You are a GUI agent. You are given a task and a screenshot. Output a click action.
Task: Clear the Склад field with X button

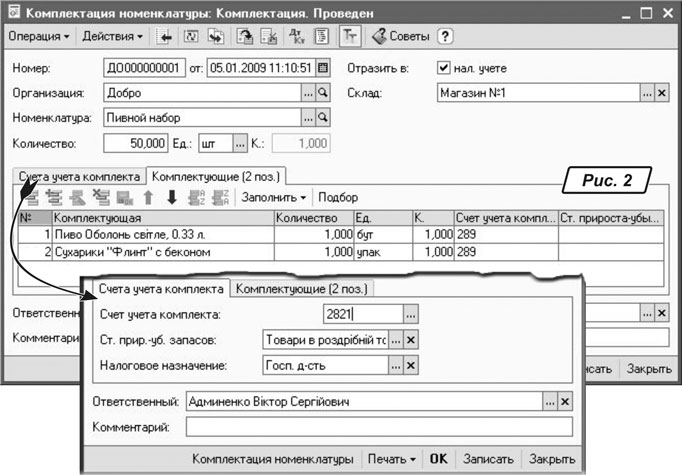pyautogui.click(x=663, y=93)
